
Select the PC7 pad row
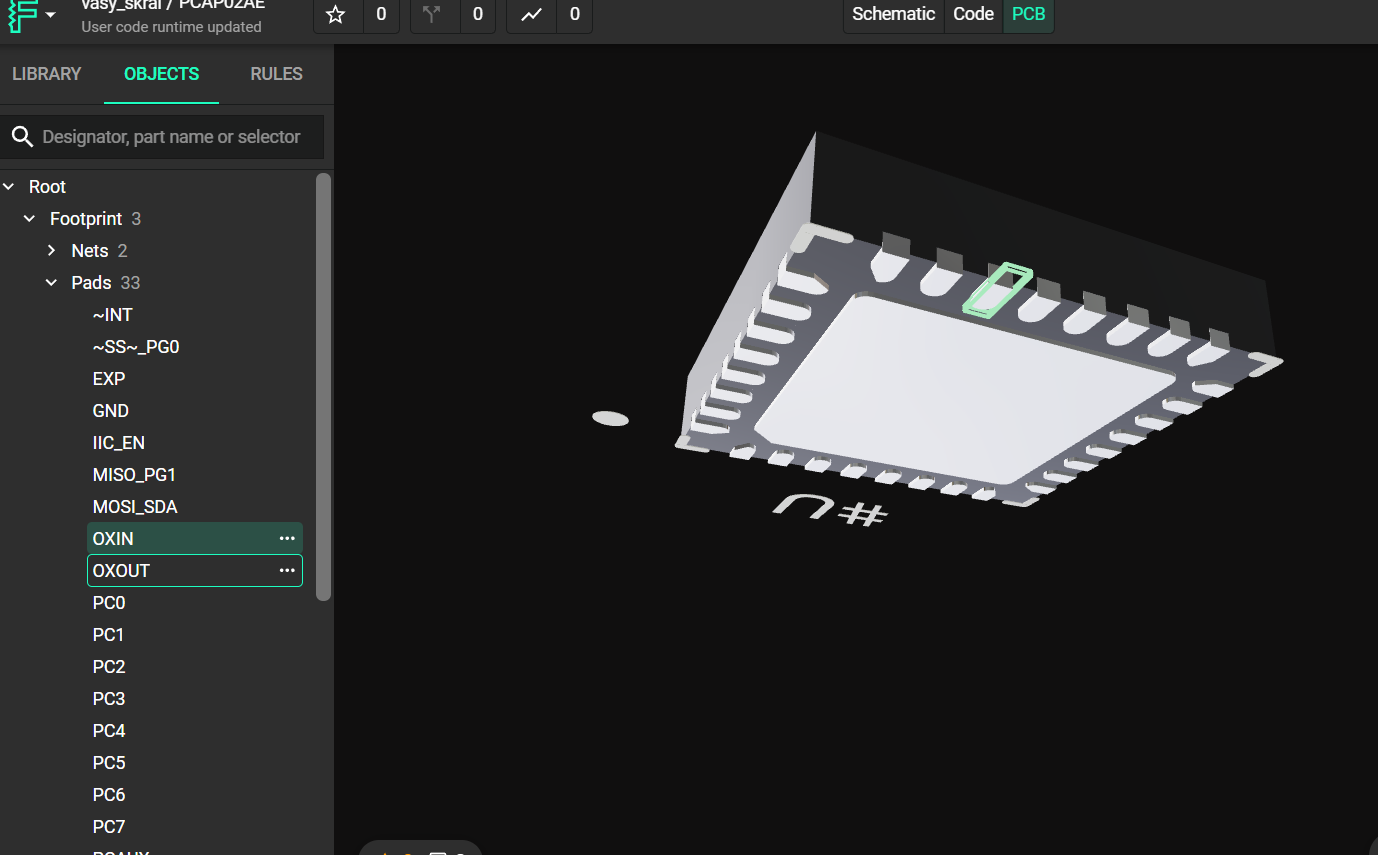tap(195, 827)
